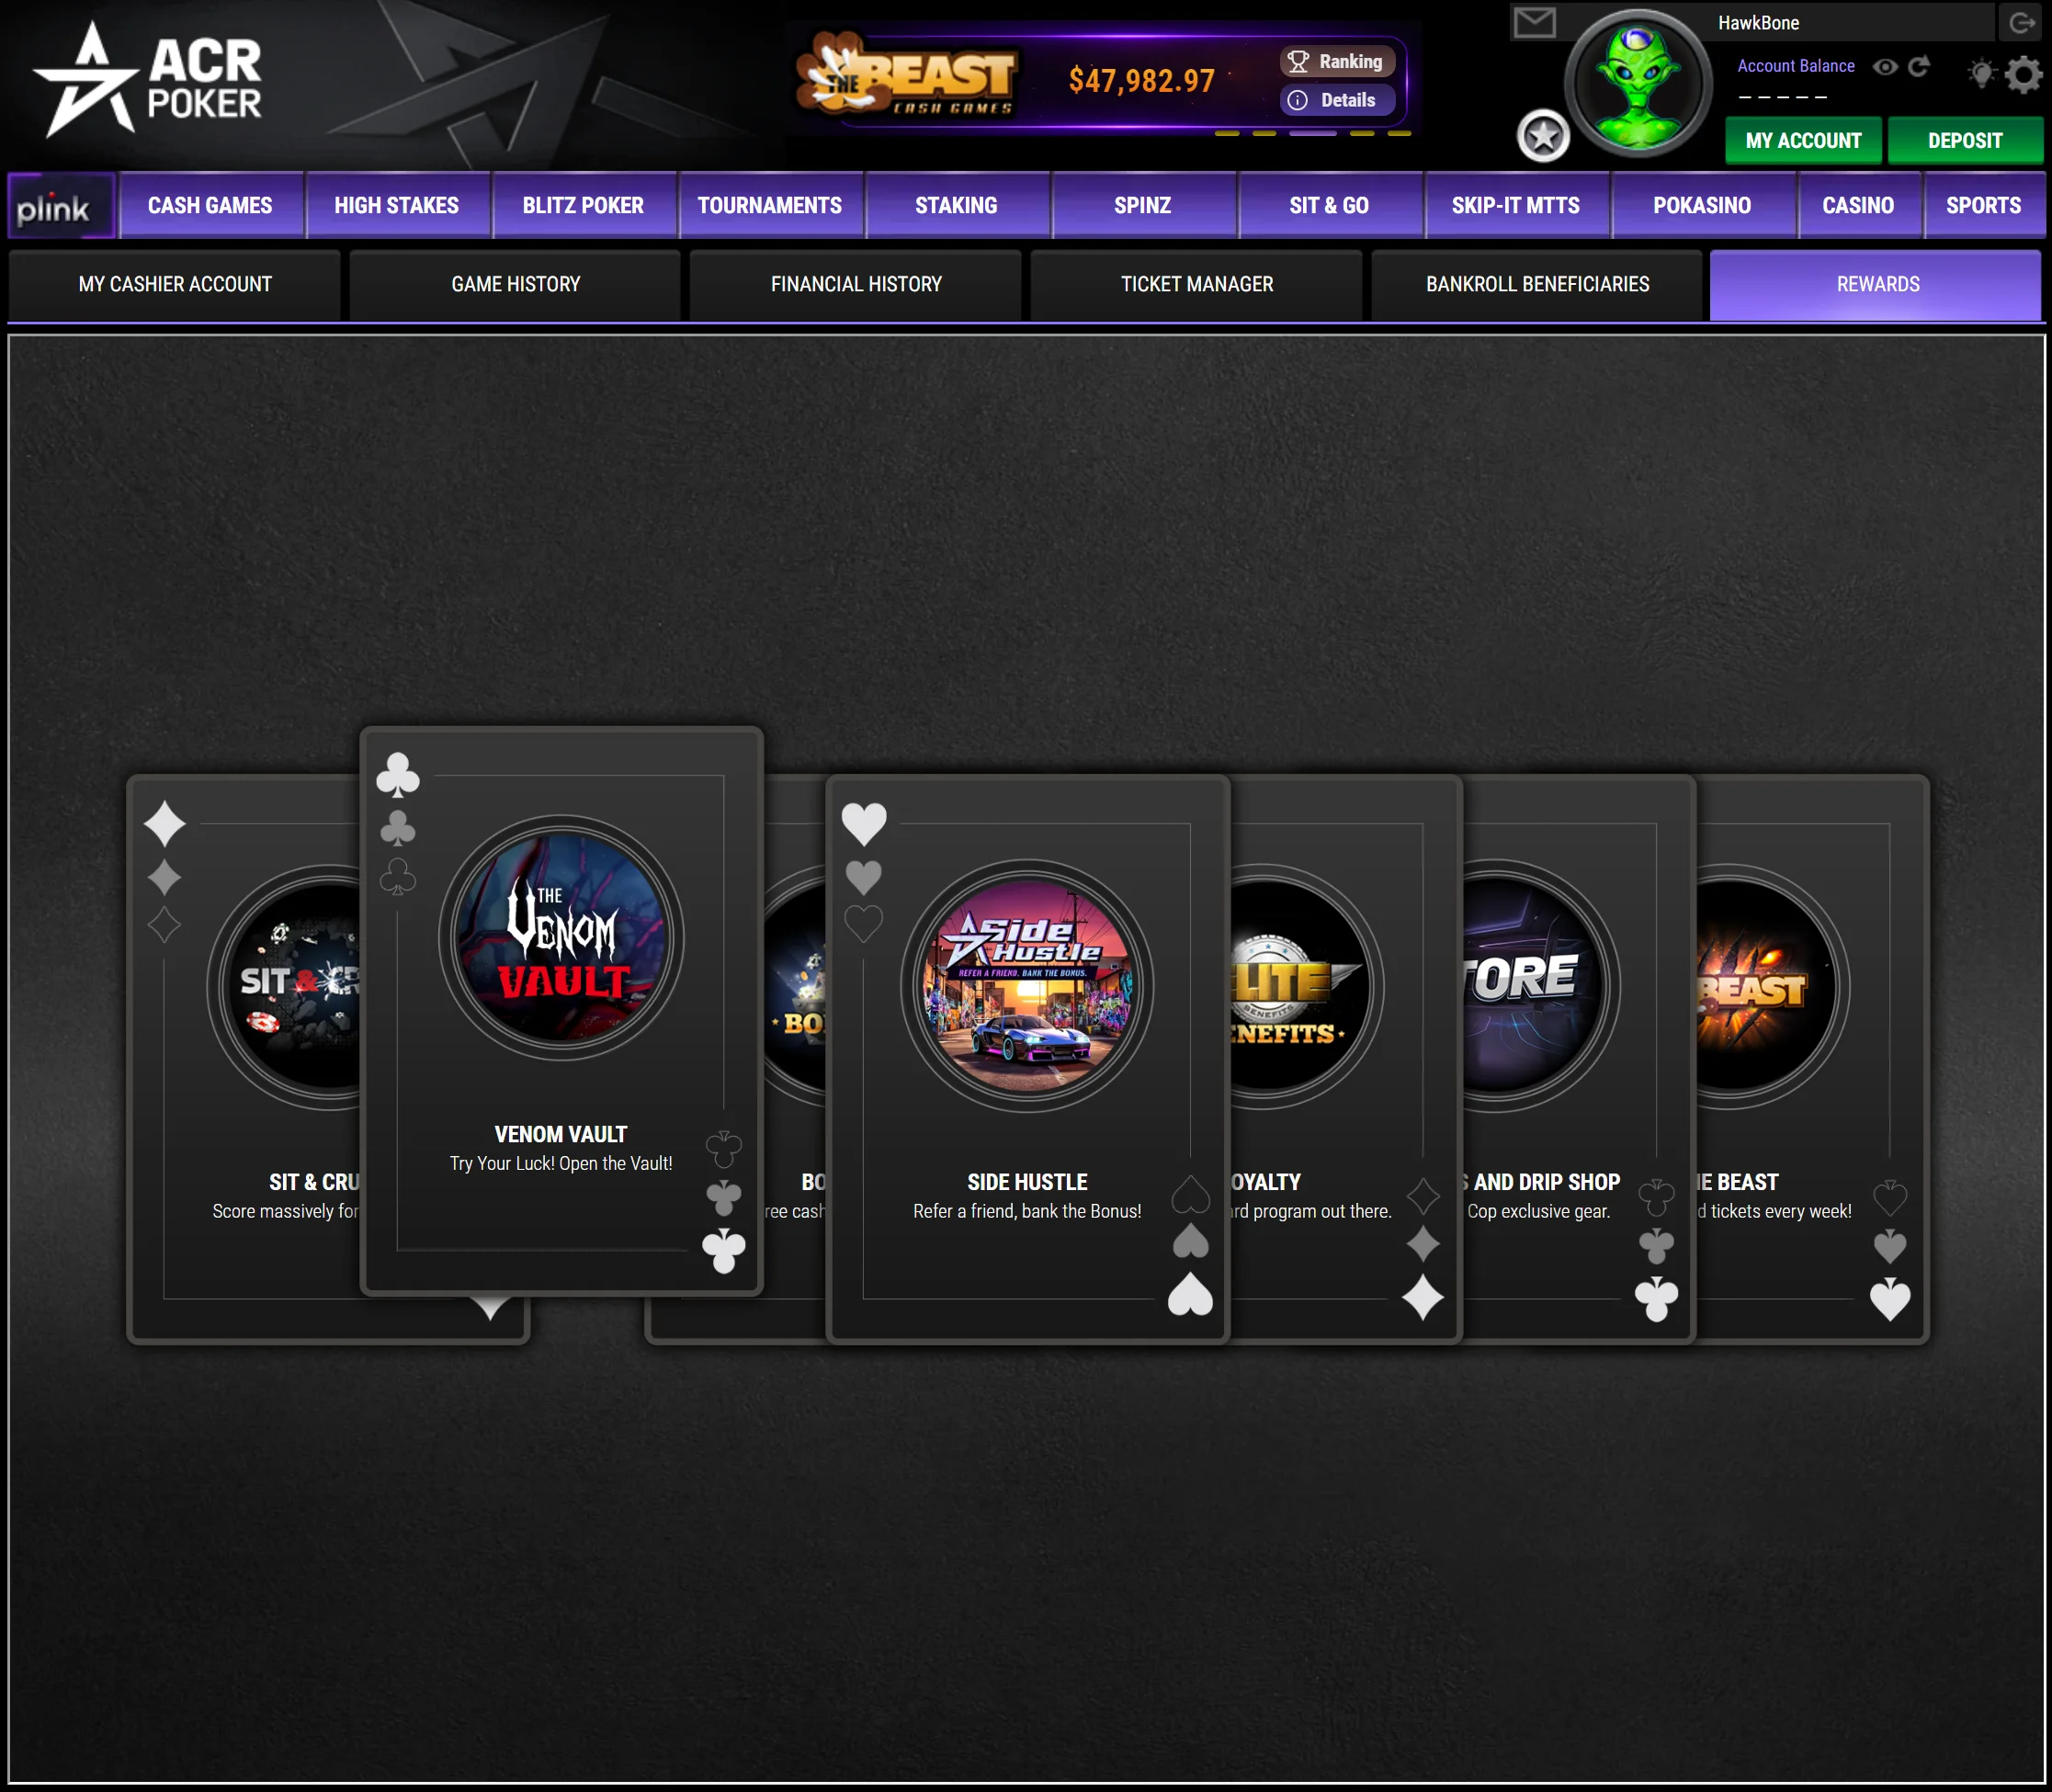Click the green alien avatar

pos(1638,84)
